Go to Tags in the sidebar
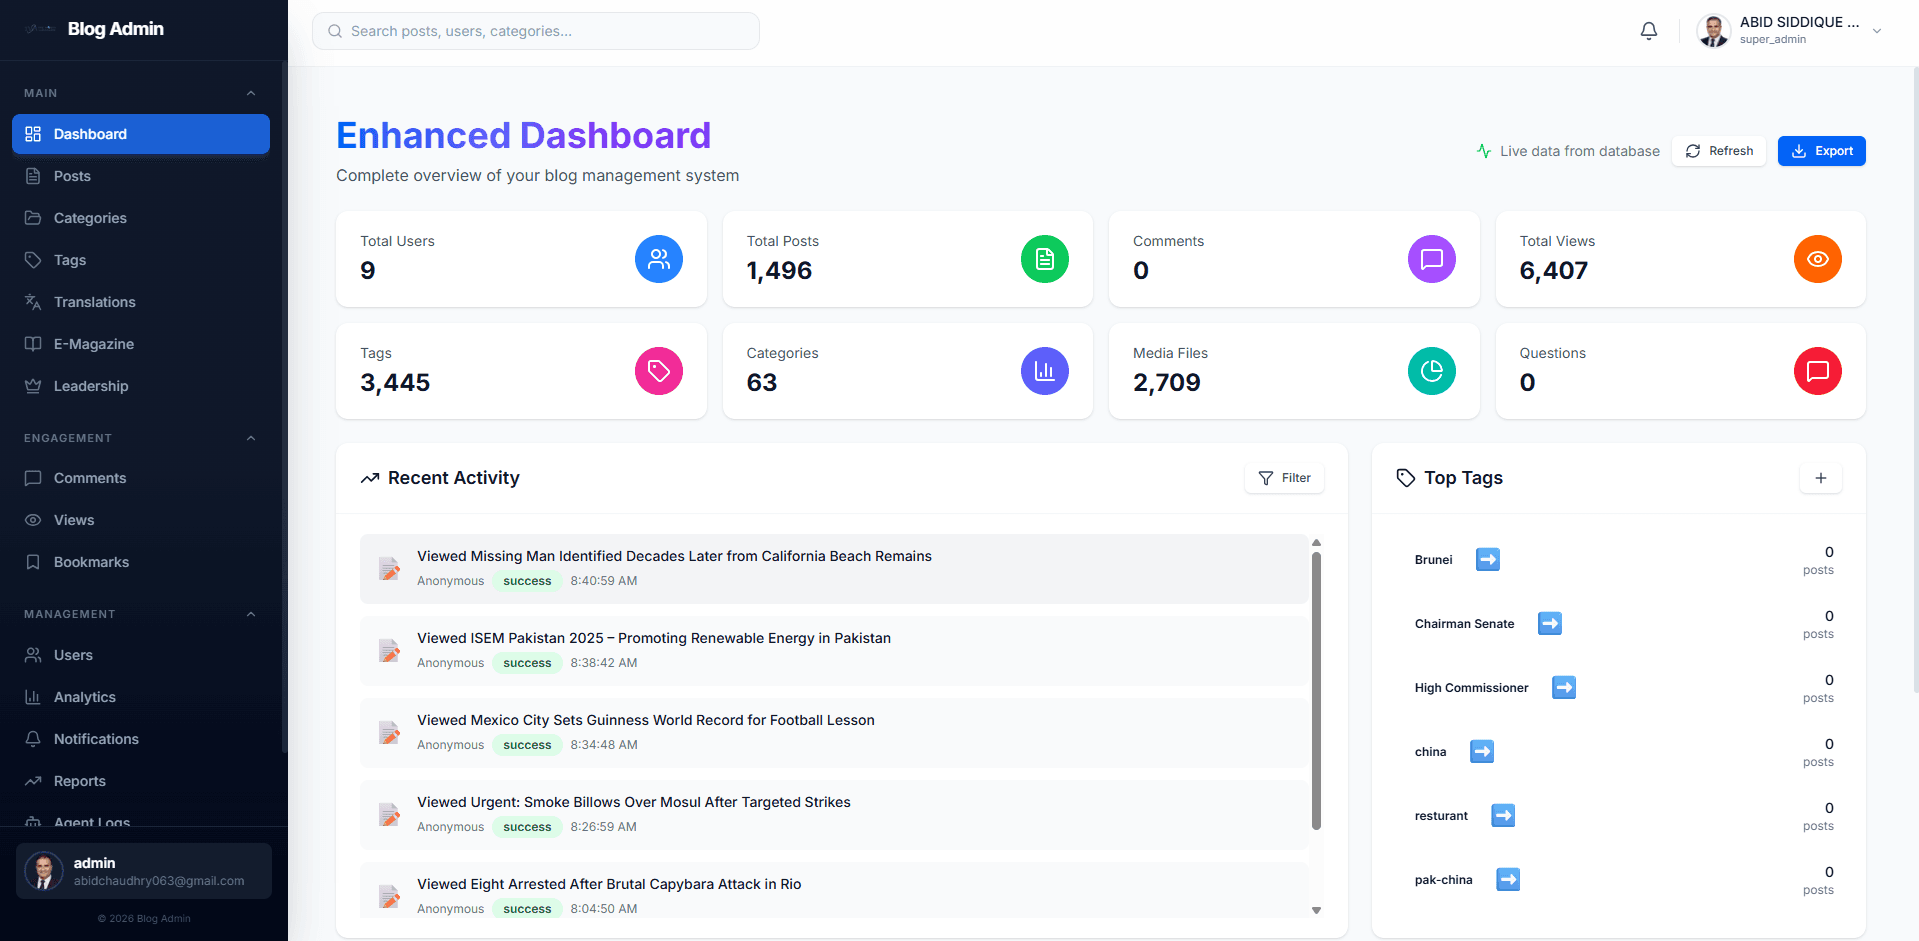Image resolution: width=1919 pixels, height=941 pixels. (x=141, y=260)
